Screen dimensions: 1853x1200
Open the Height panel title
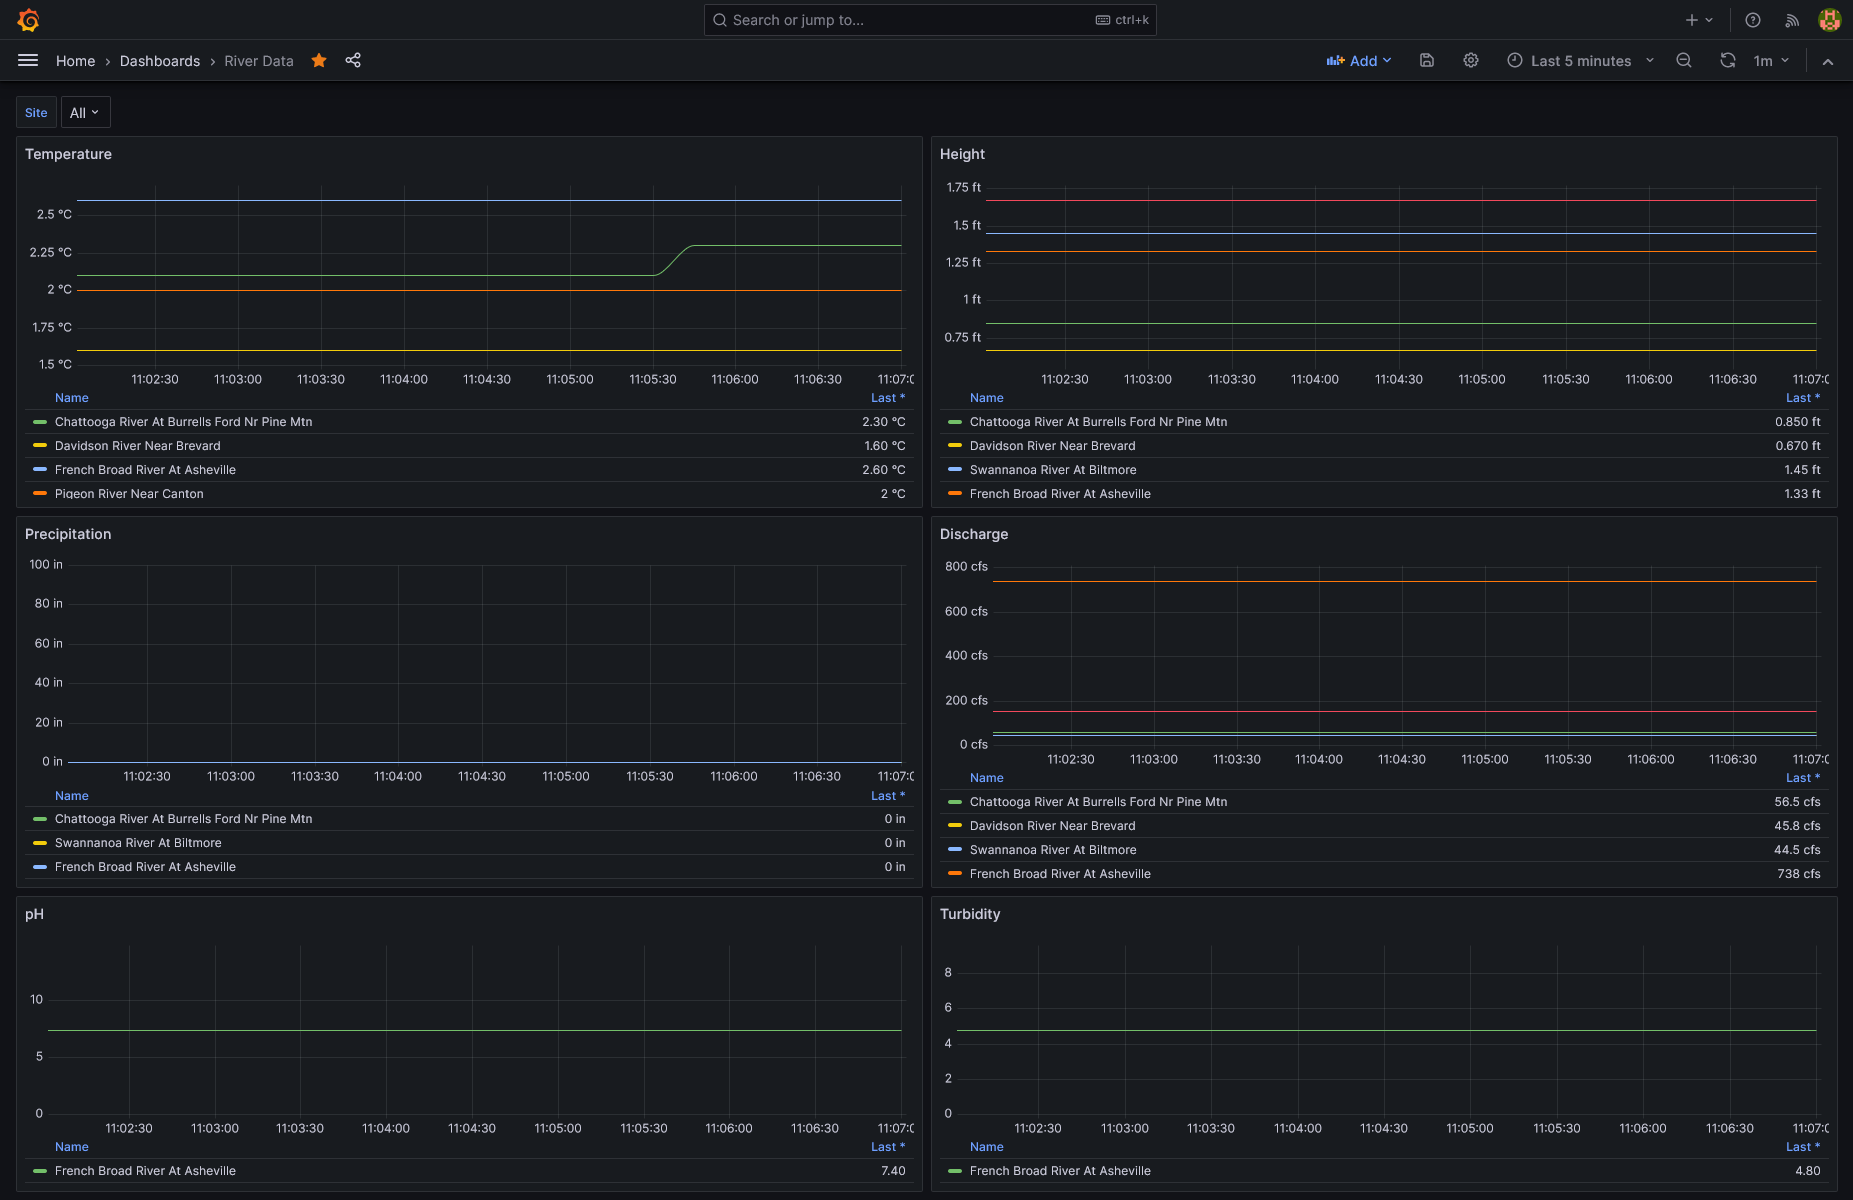point(962,154)
